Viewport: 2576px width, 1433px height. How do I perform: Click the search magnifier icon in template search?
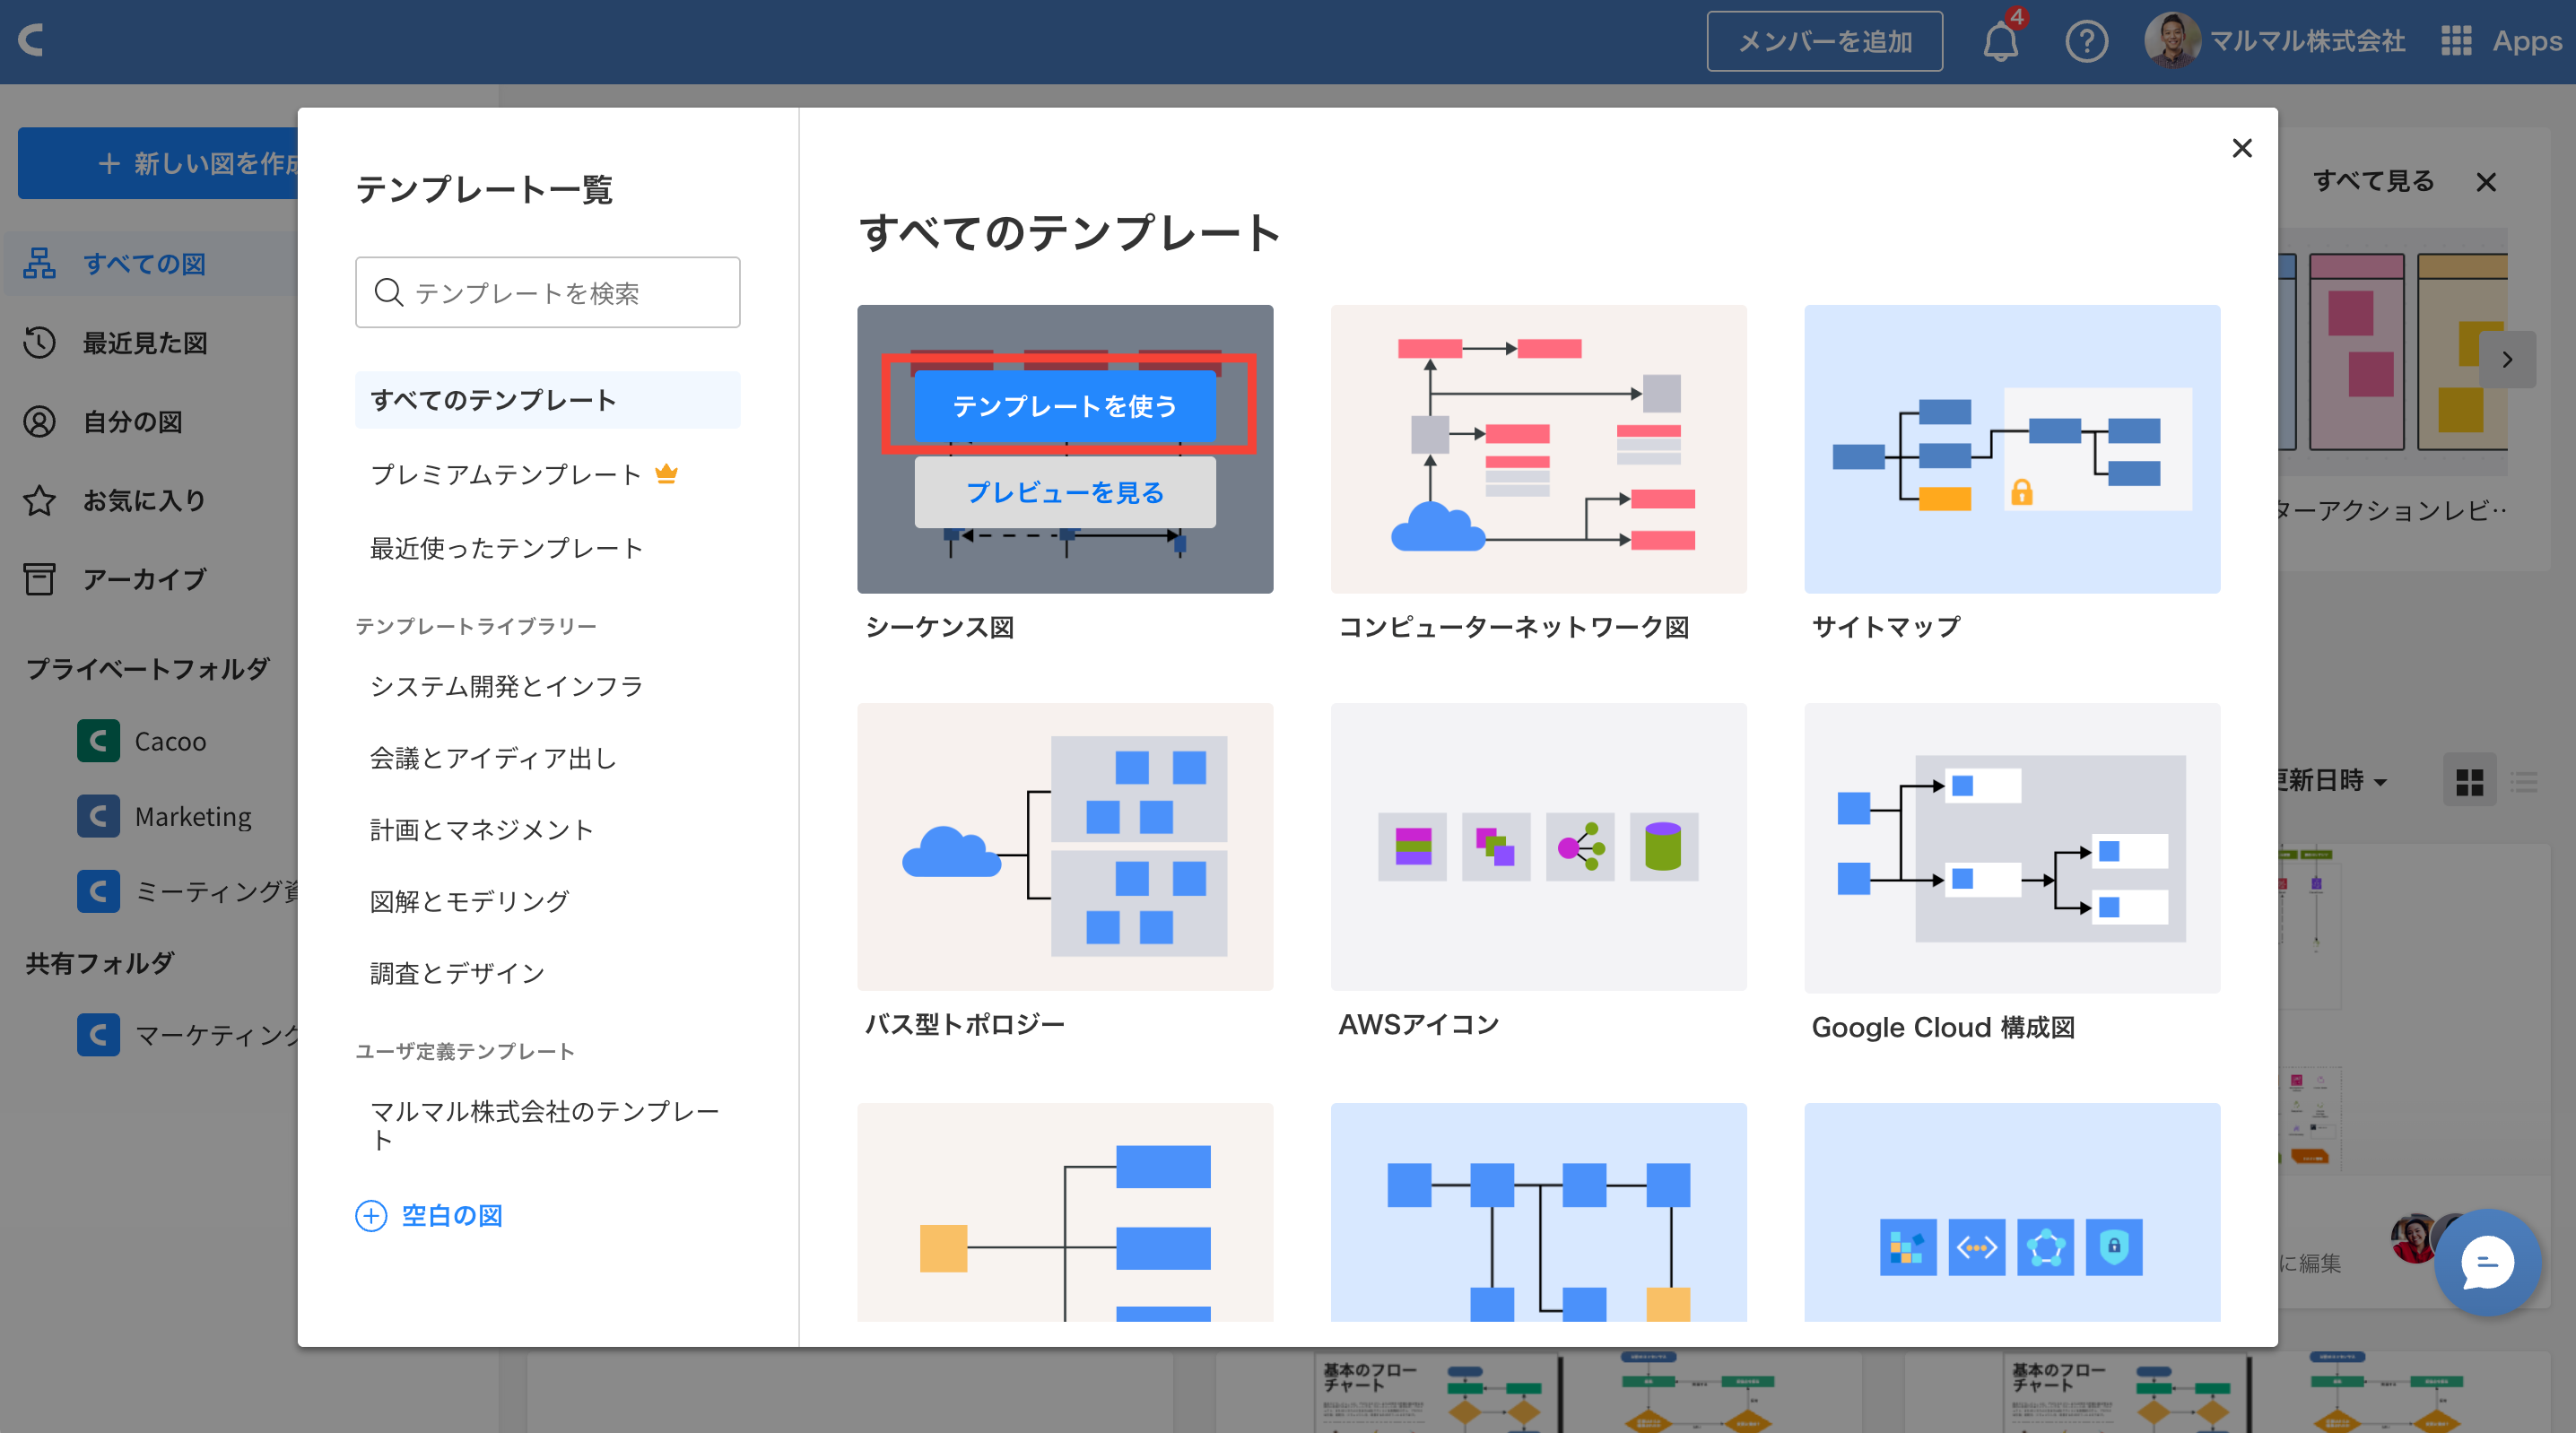tap(388, 292)
